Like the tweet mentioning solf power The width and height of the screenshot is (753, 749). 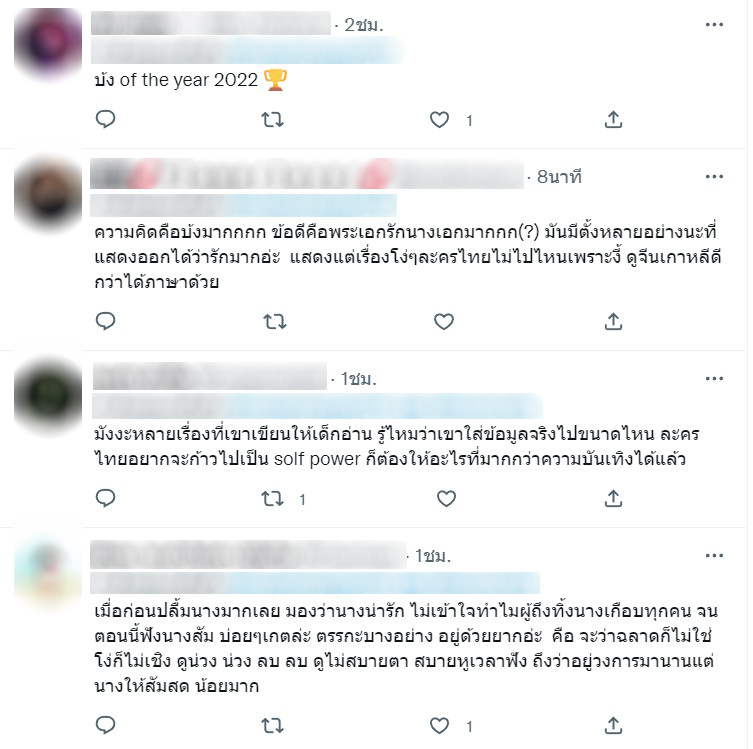[x=446, y=499]
